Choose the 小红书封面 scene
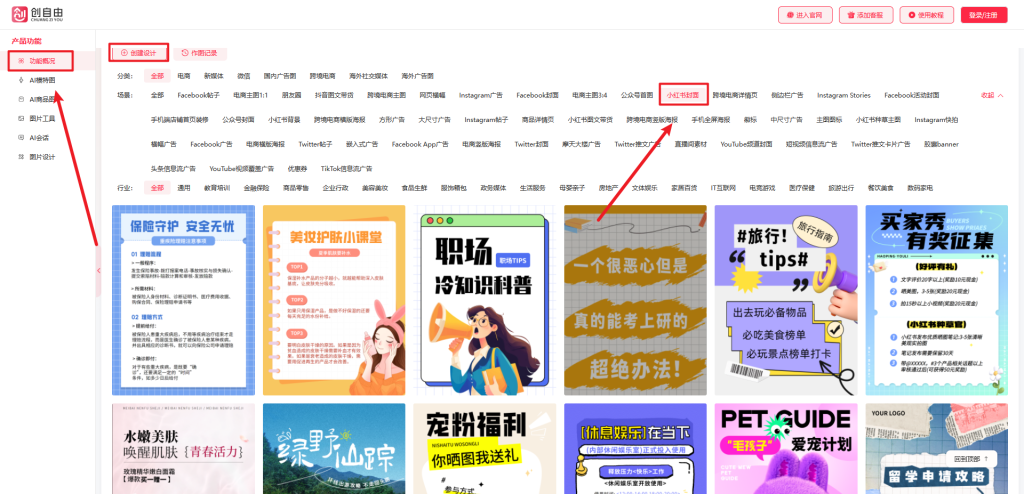 682,95
